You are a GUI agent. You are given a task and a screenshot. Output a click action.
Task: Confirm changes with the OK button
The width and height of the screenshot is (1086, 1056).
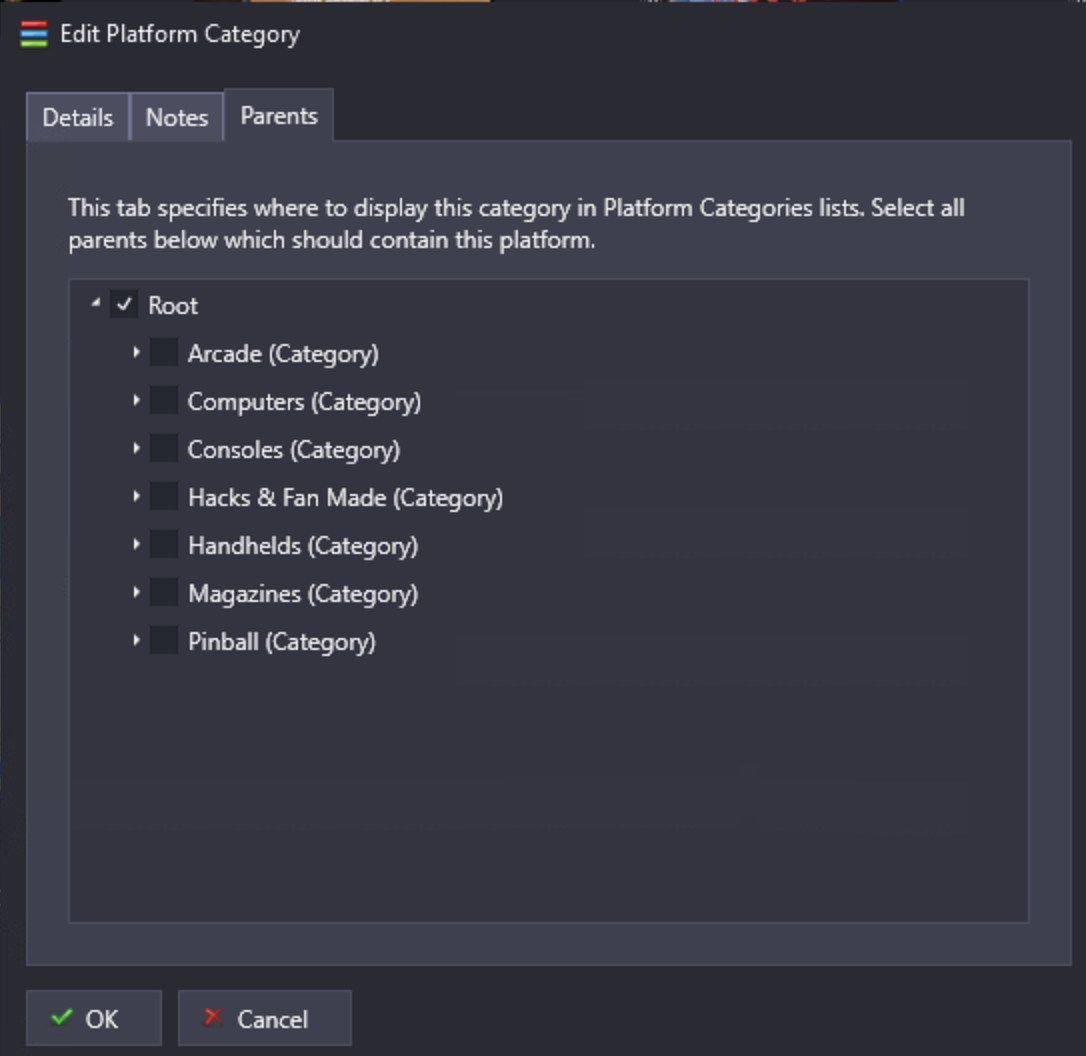point(94,1018)
